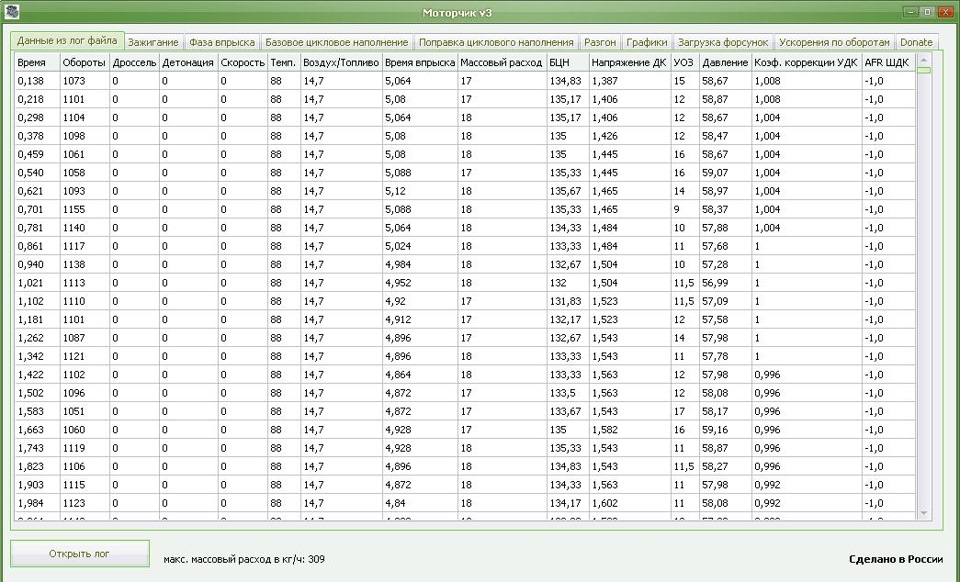
Task: Select the Данные из лог файла tab
Action: click(67, 41)
